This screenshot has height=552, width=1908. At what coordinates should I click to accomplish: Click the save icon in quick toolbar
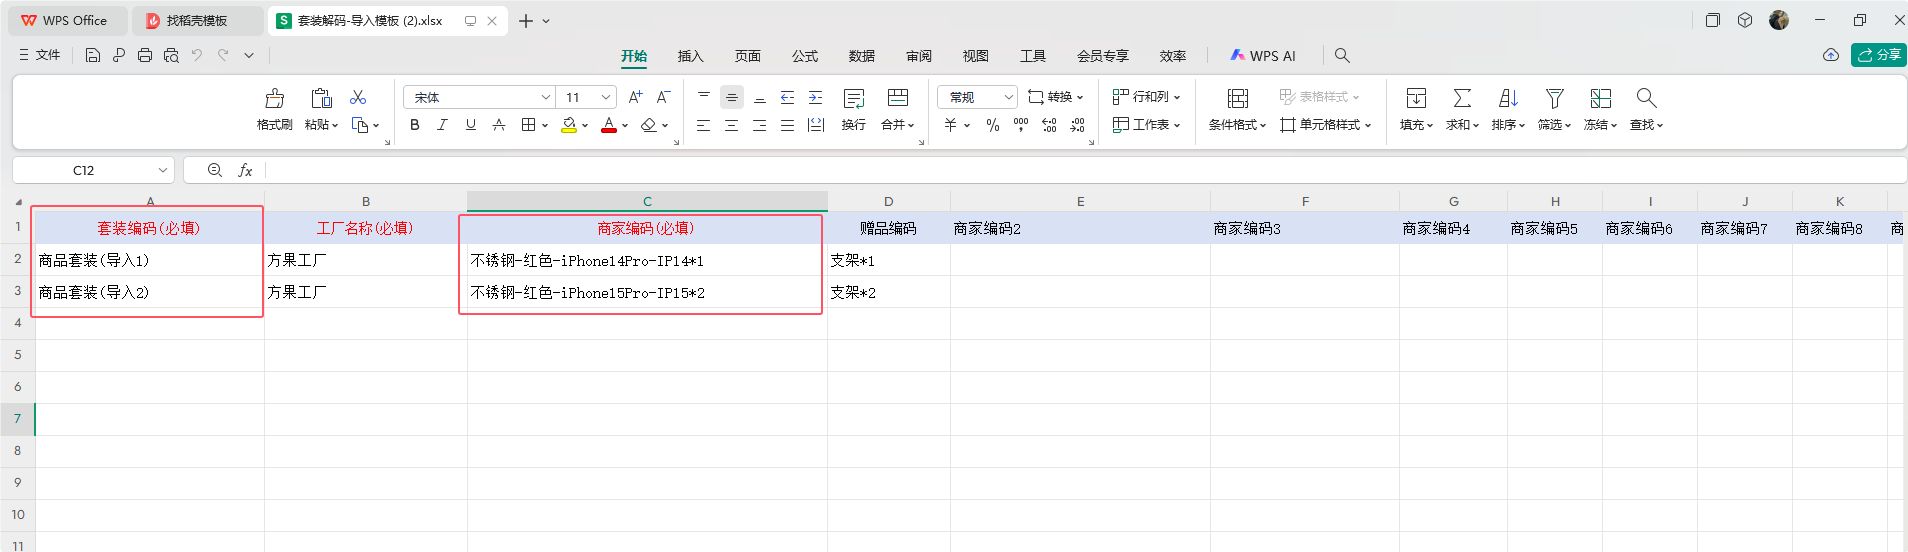(x=93, y=55)
